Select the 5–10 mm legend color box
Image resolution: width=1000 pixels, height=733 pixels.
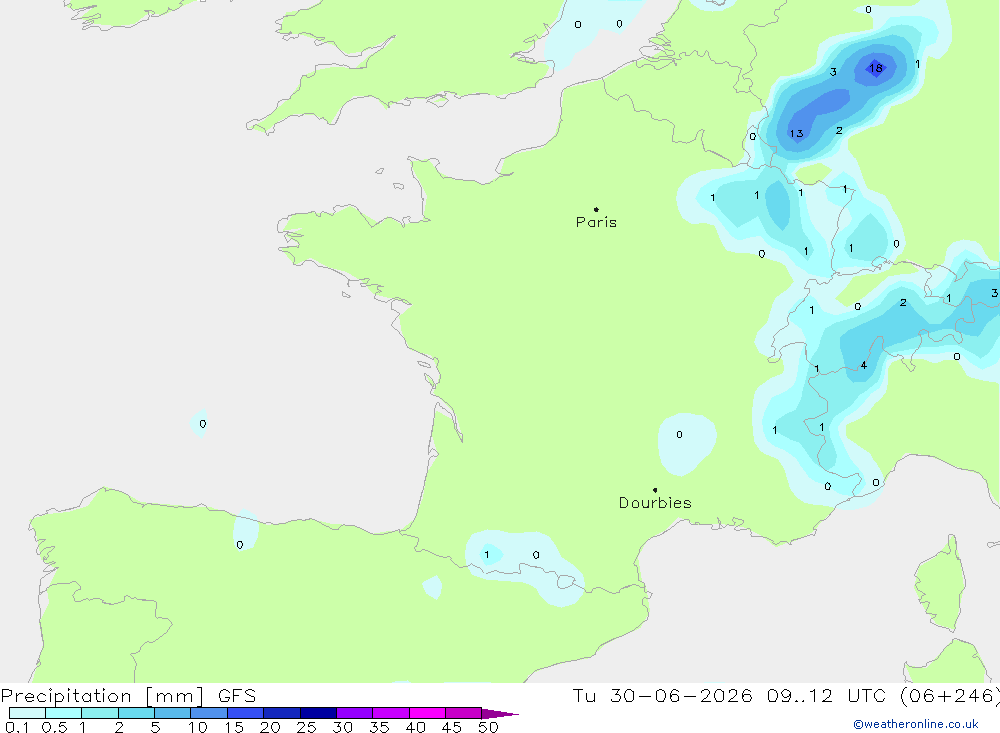[173, 713]
